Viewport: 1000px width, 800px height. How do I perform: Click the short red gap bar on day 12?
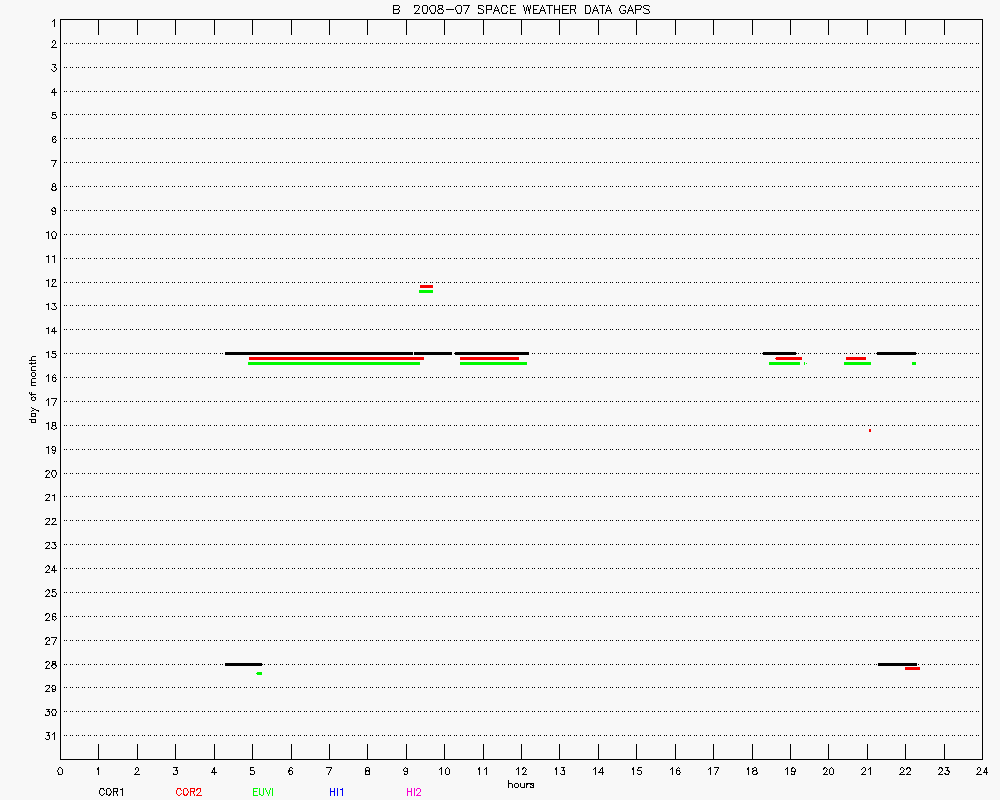[x=426, y=286]
